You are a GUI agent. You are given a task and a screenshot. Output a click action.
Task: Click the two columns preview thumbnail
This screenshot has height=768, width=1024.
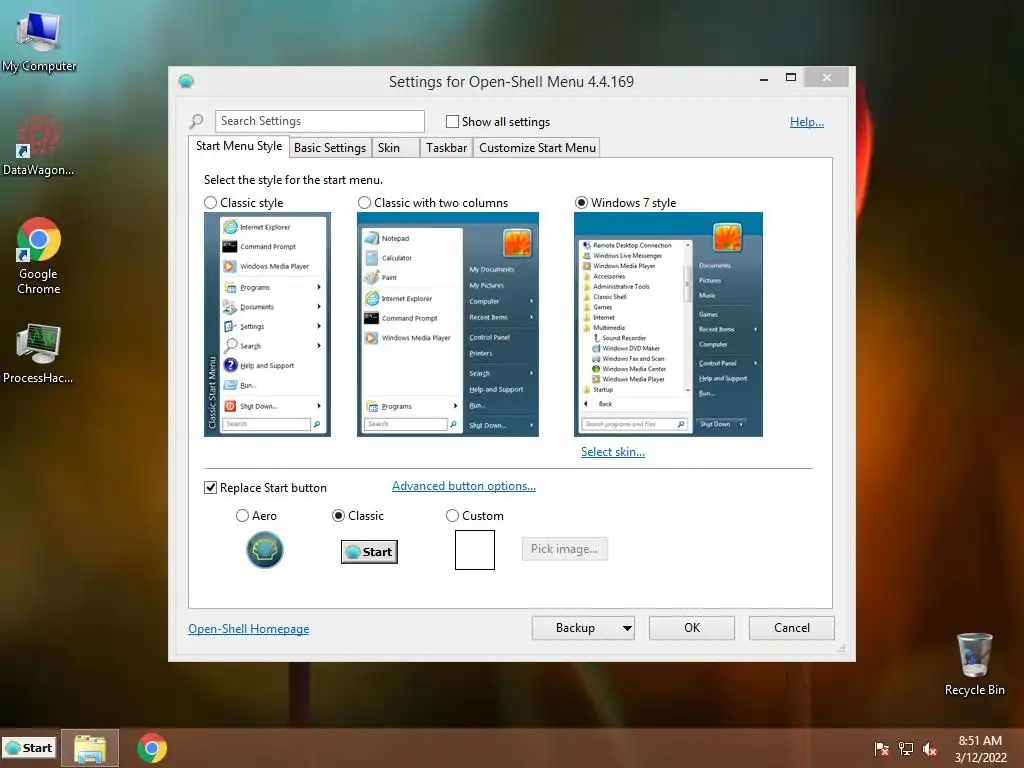click(x=447, y=325)
